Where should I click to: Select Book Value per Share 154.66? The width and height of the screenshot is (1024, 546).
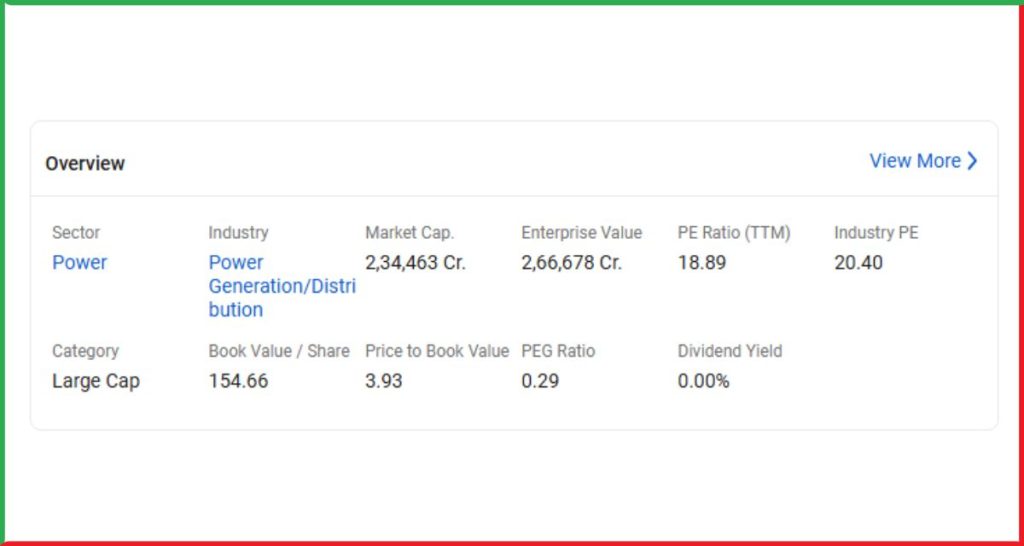[238, 381]
